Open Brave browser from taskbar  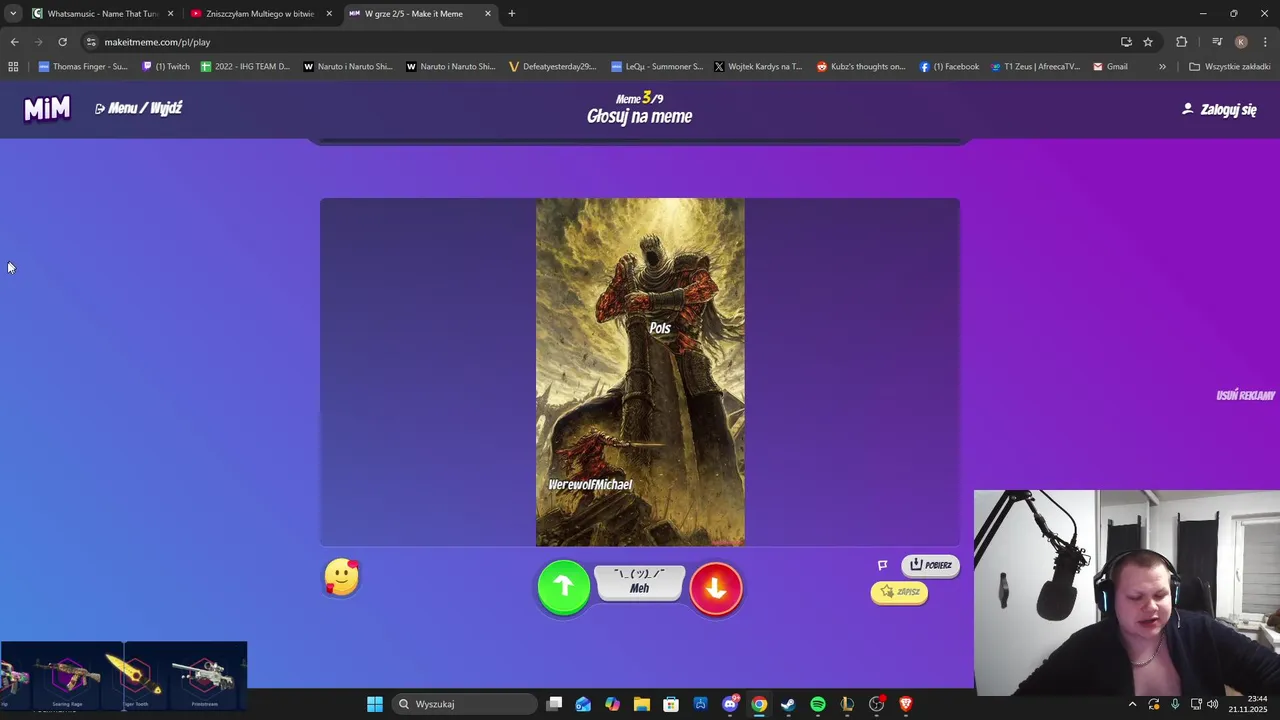[x=906, y=704]
